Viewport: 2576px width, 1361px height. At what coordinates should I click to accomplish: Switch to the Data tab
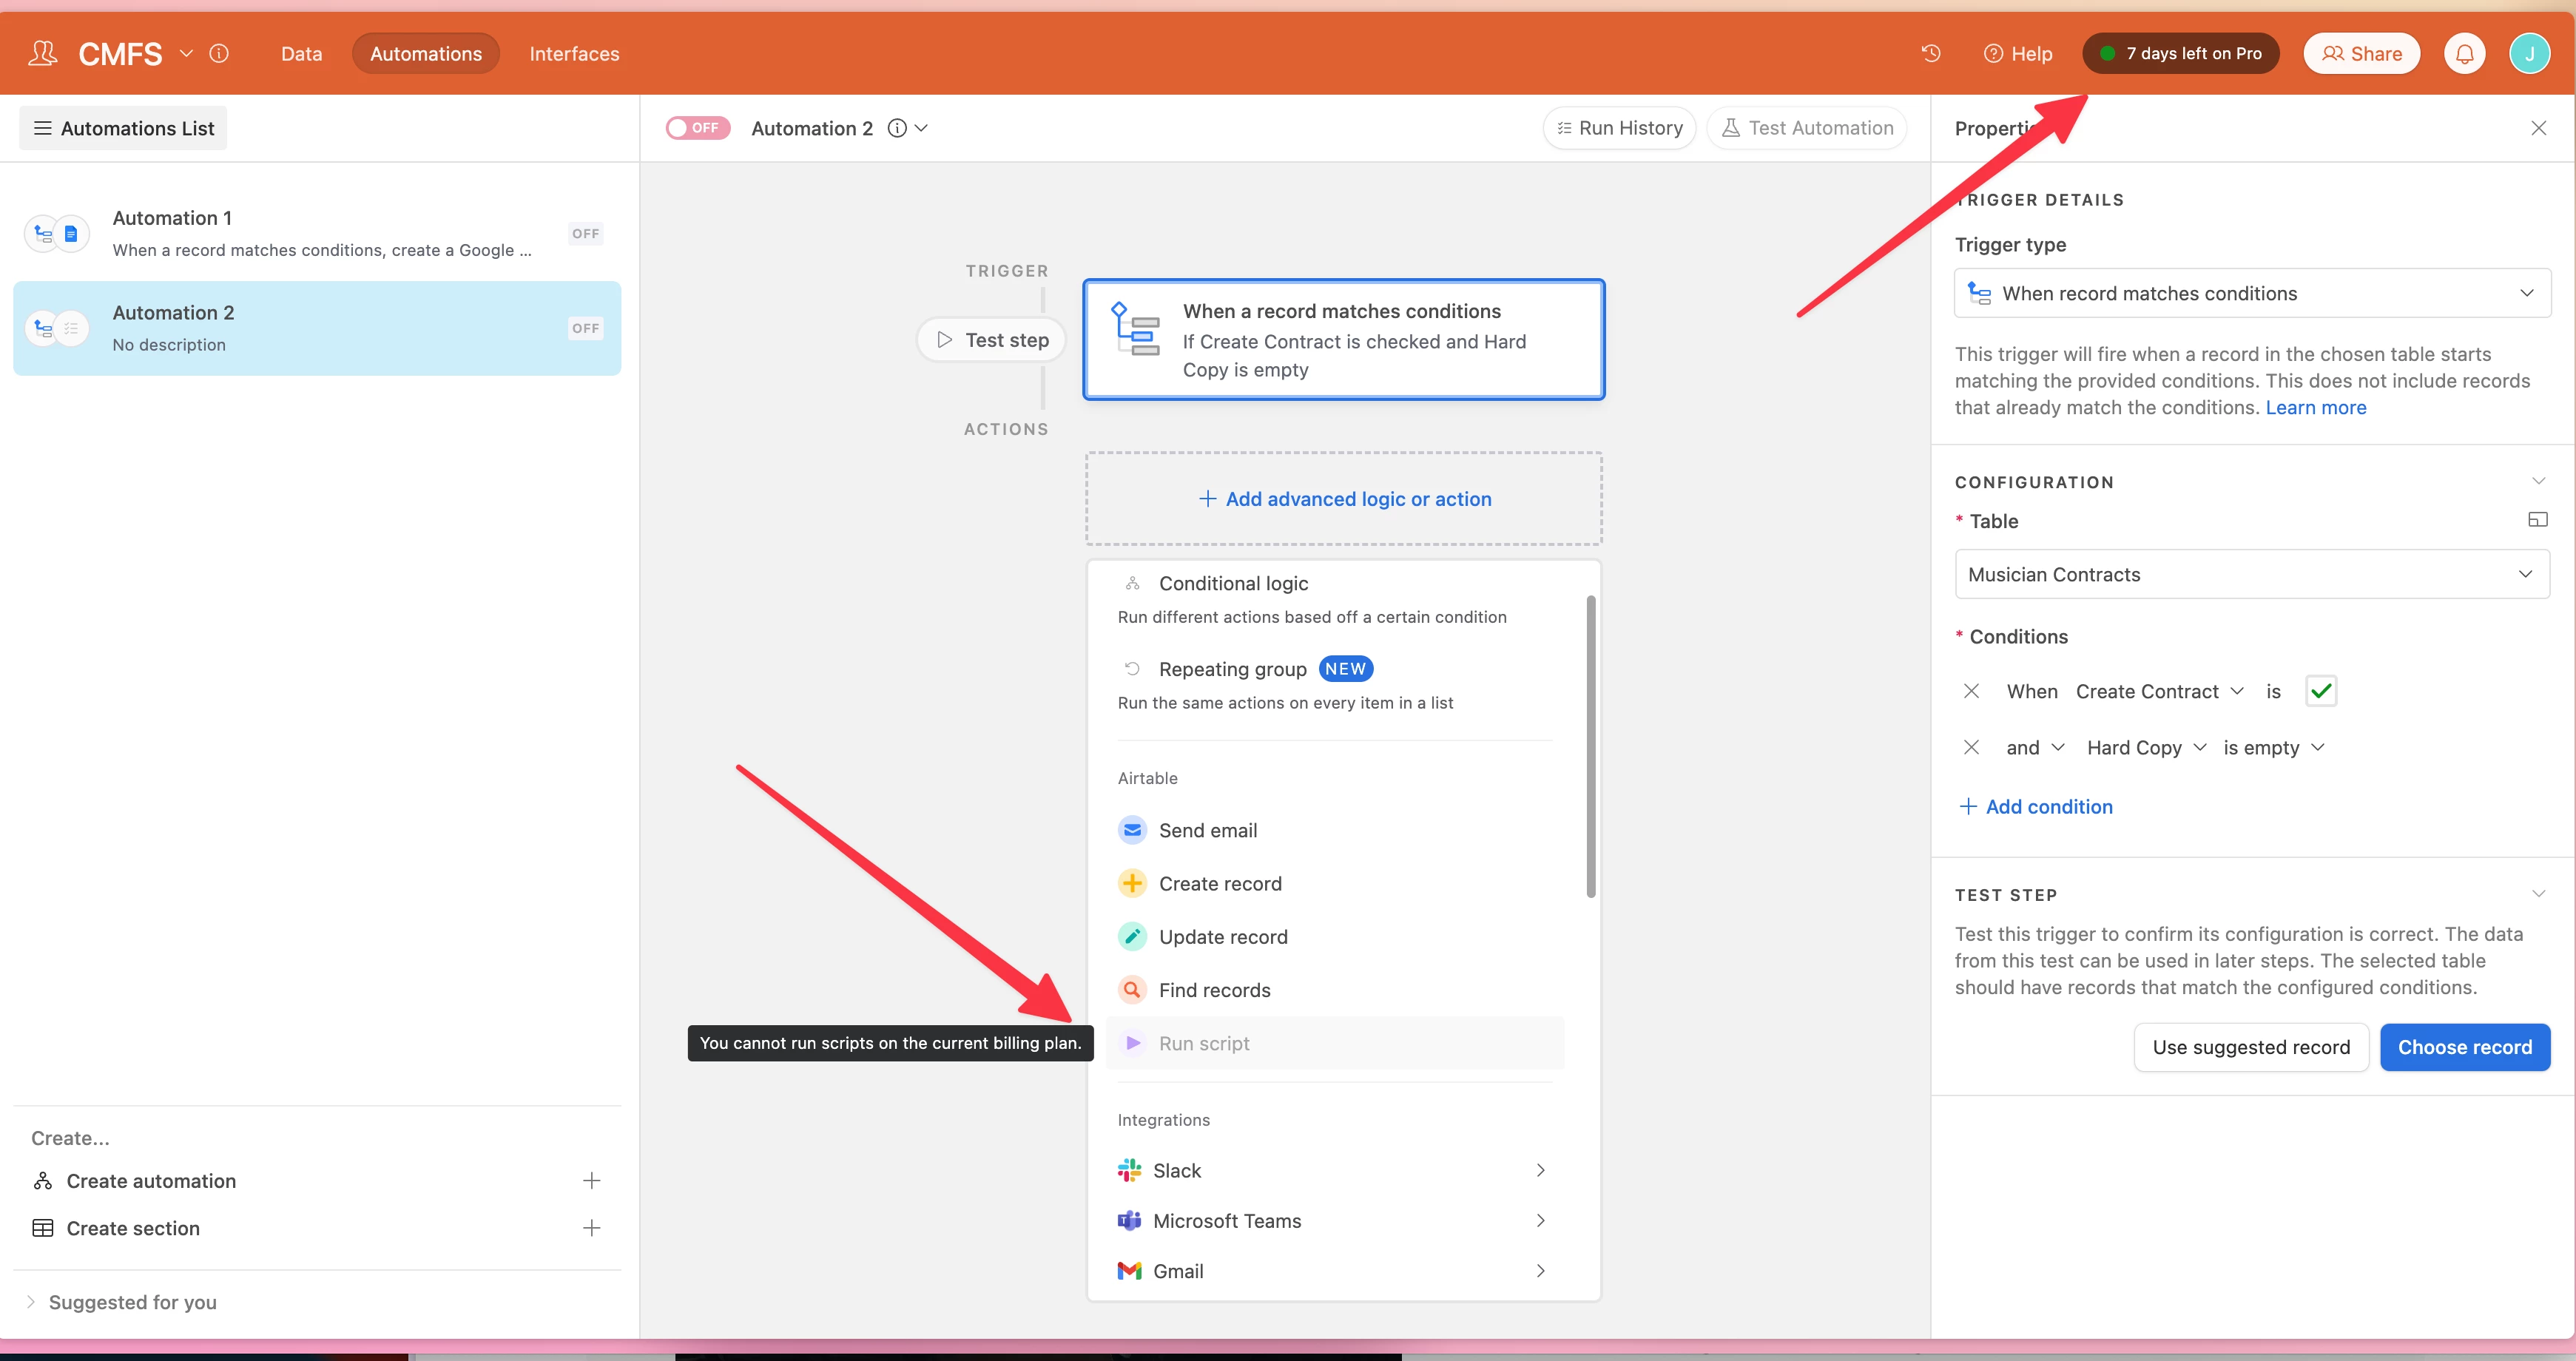click(301, 54)
